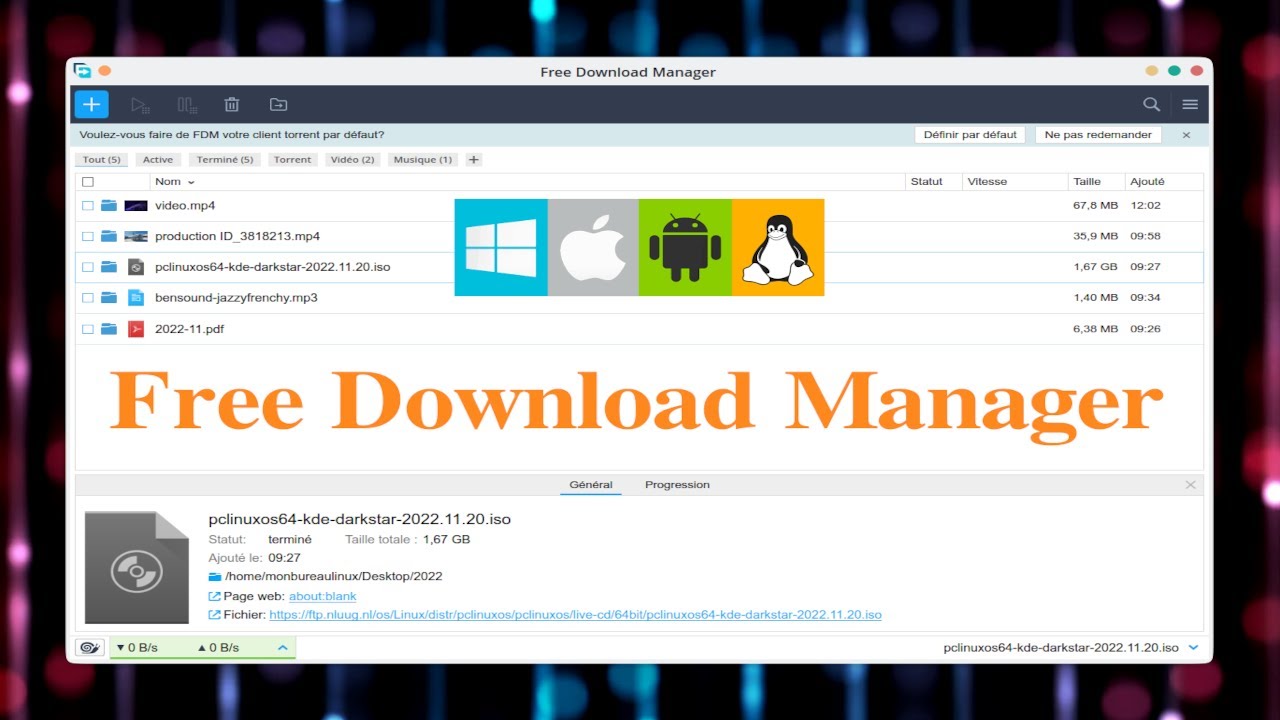Start all downloads from the toolbar
1280x720 pixels.
tap(140, 104)
